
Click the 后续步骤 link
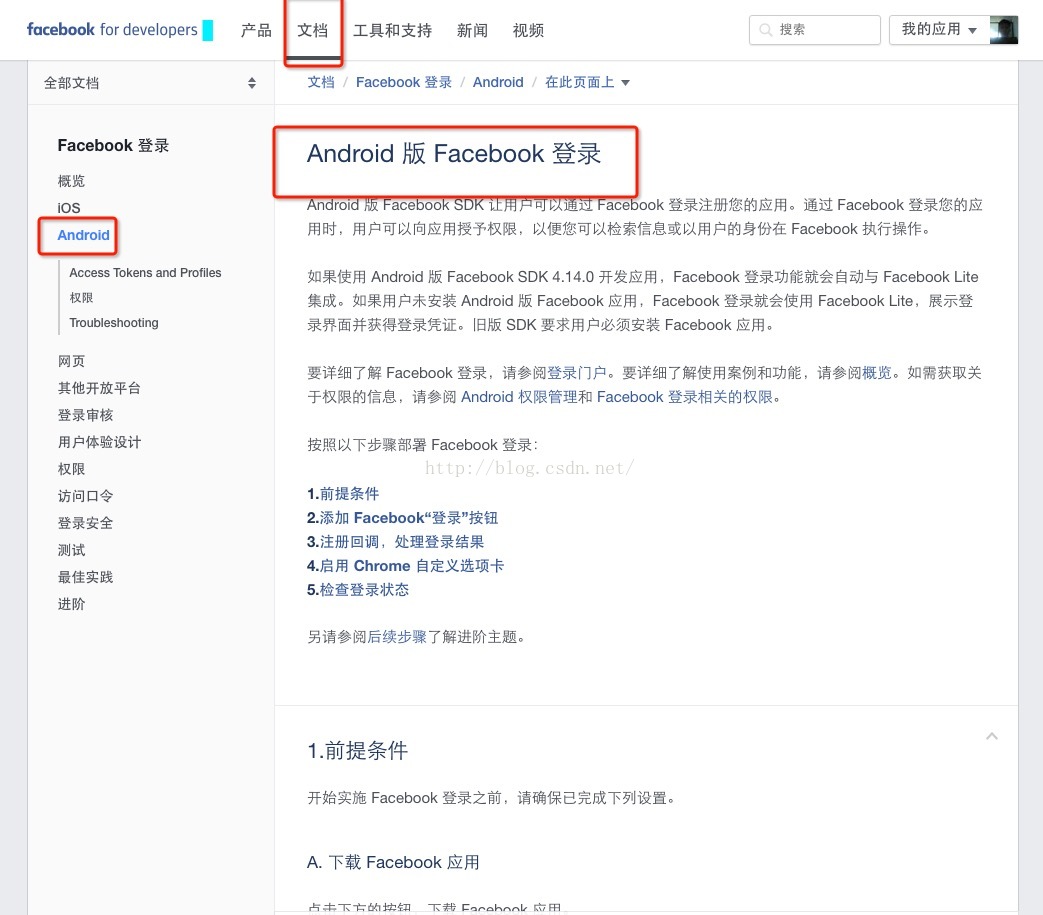point(396,637)
